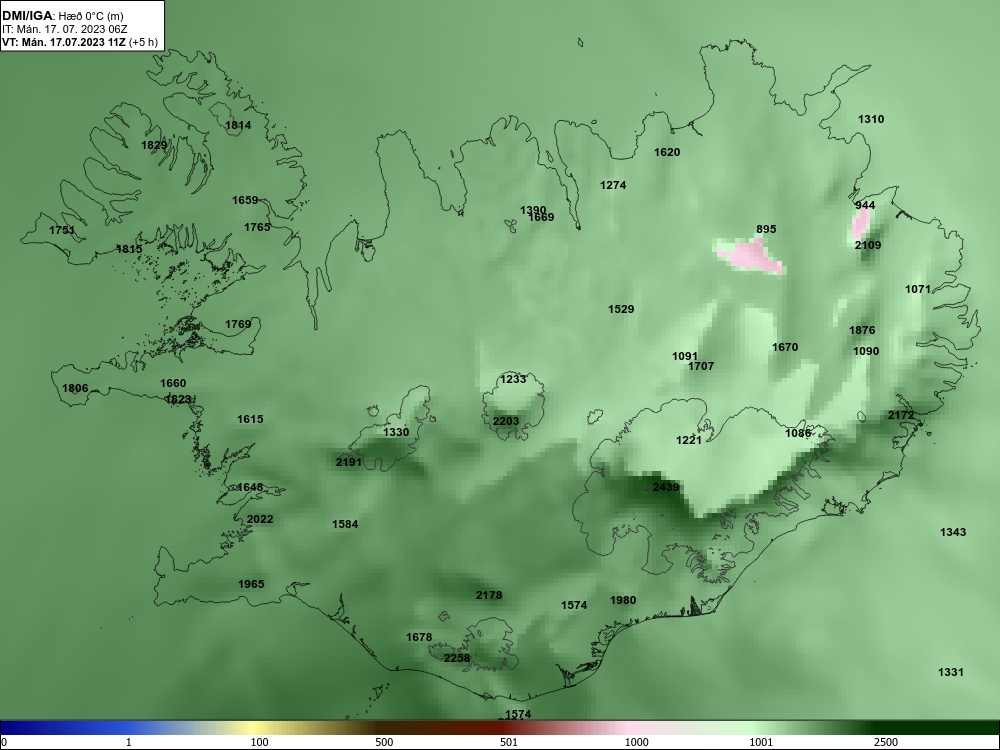Click the title line "DMI/IGA: Hæð 0°C (m)"
The height and width of the screenshot is (750, 1000).
tap(62, 16)
